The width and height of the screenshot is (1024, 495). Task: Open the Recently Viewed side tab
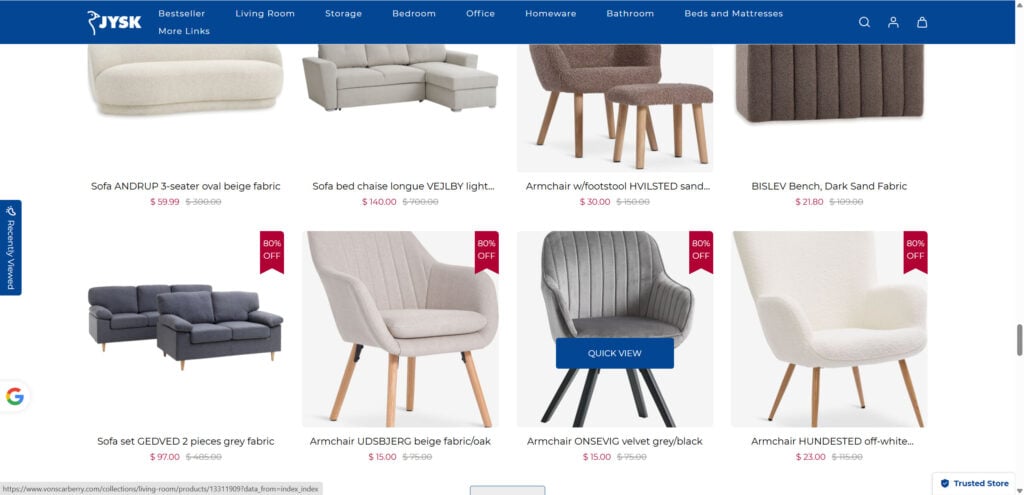(10, 247)
